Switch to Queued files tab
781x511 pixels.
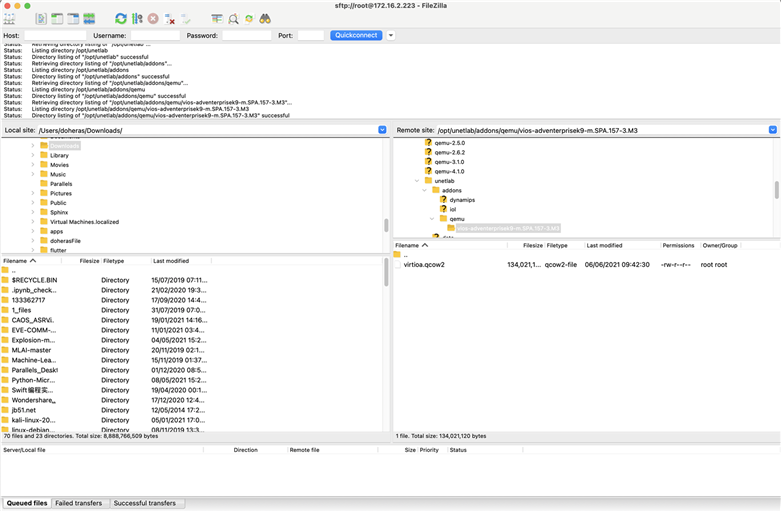[x=27, y=503]
